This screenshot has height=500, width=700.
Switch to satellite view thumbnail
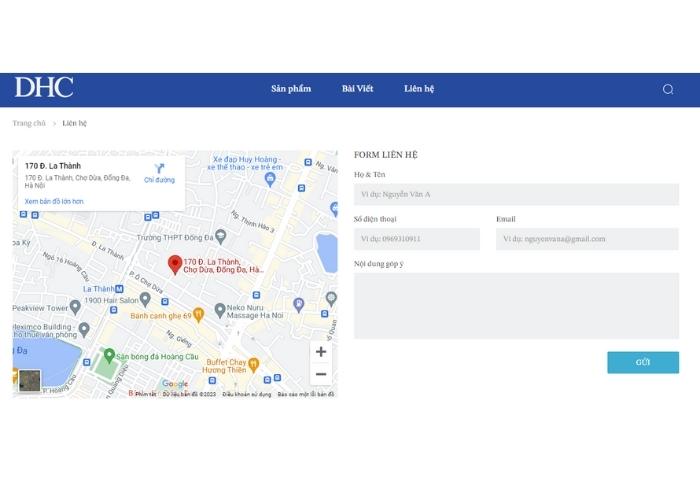[x=30, y=380]
